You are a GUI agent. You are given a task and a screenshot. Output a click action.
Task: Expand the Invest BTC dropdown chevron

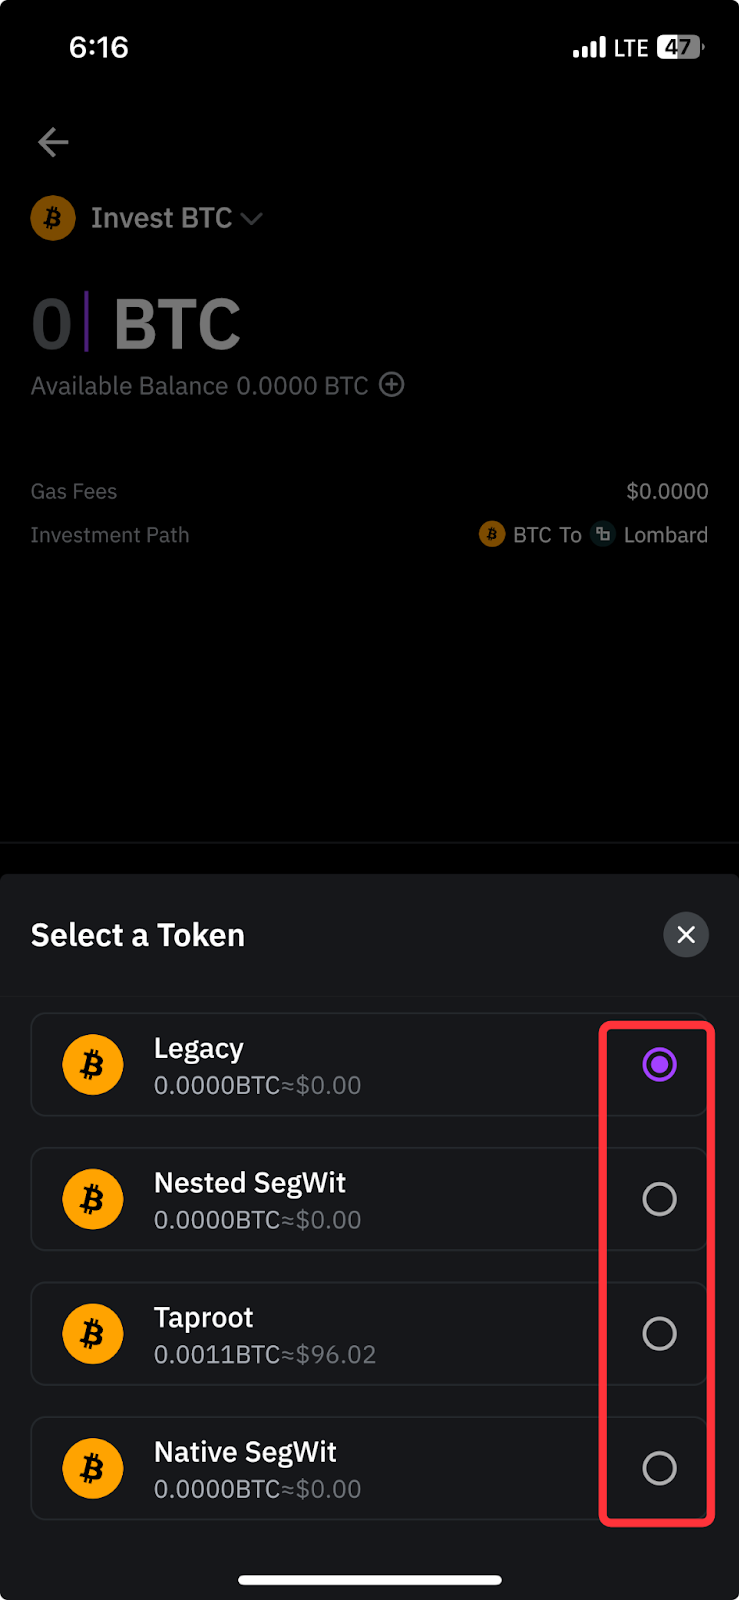(252, 219)
